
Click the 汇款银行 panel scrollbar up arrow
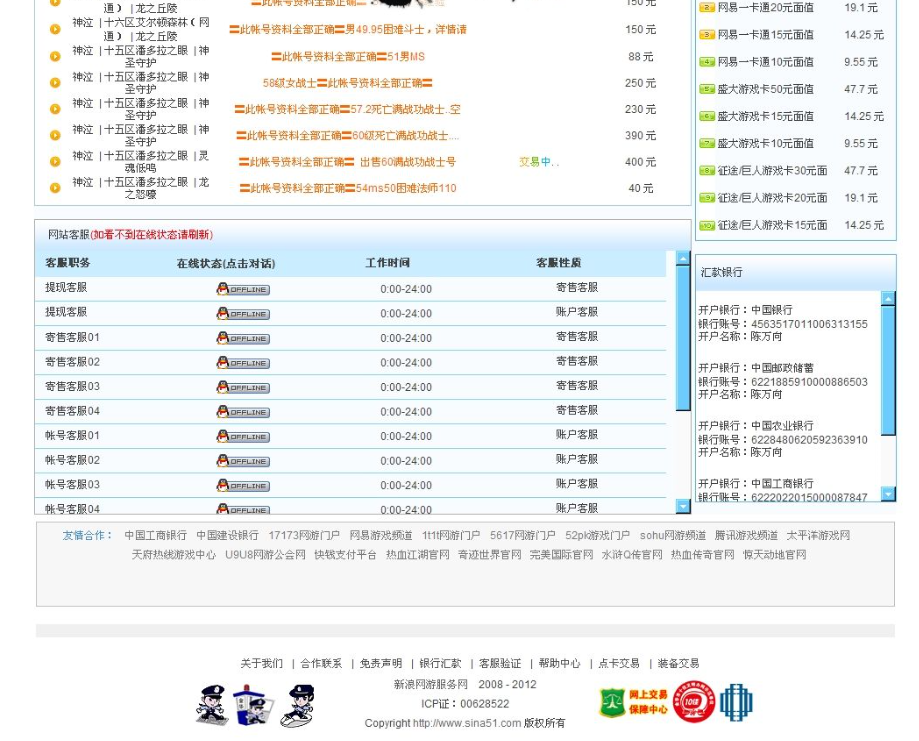tap(889, 298)
